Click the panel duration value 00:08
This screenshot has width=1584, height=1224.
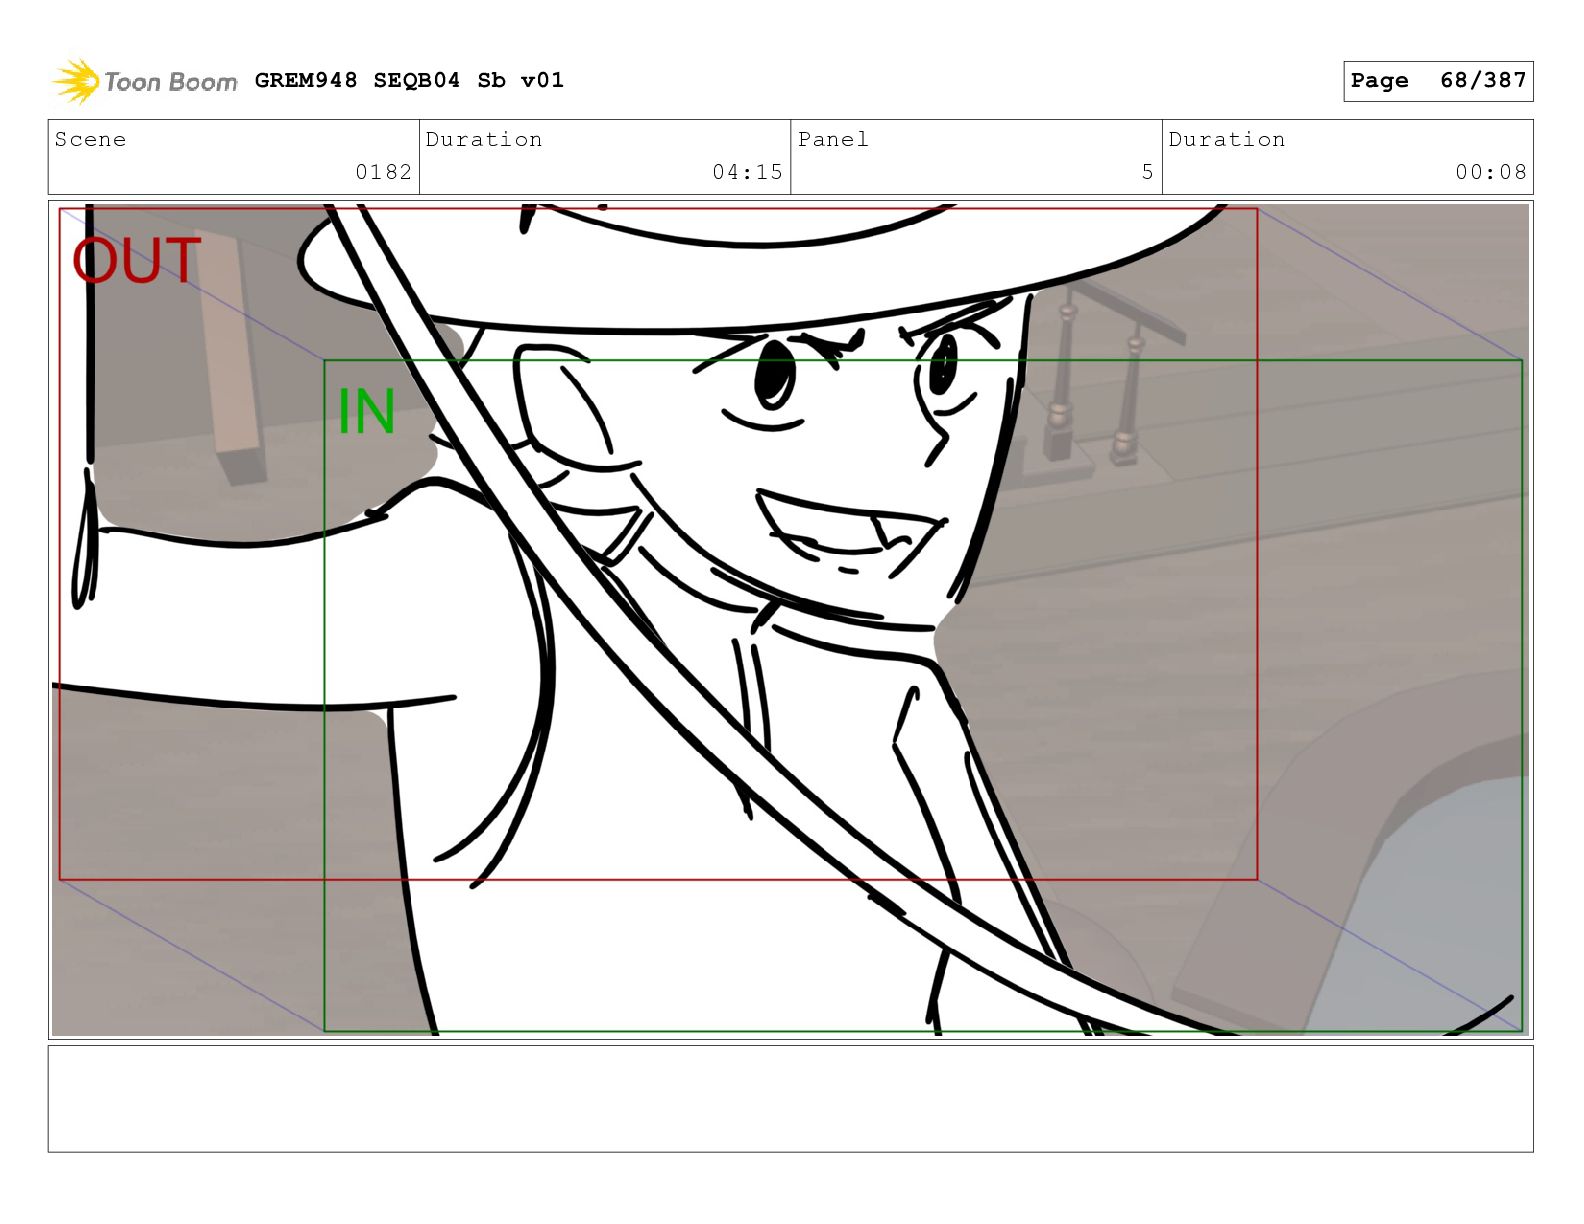click(1491, 172)
